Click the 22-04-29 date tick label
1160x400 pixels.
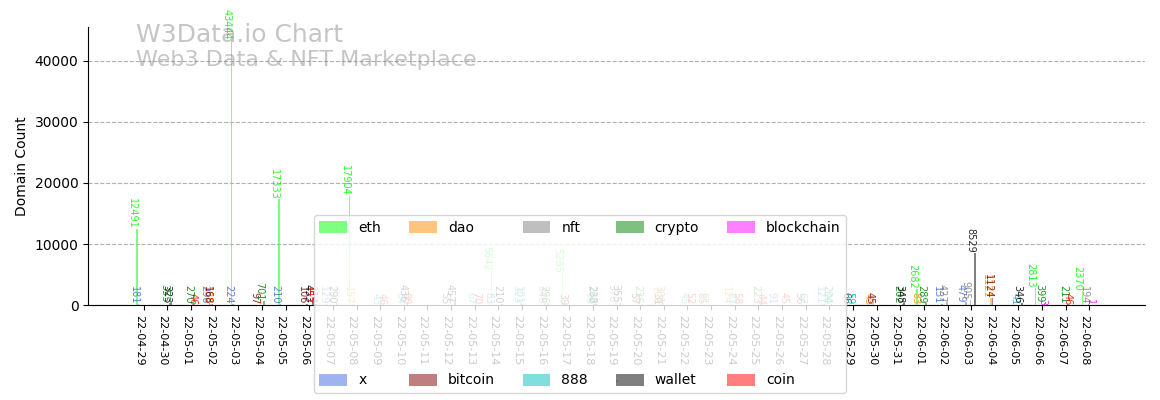(140, 342)
